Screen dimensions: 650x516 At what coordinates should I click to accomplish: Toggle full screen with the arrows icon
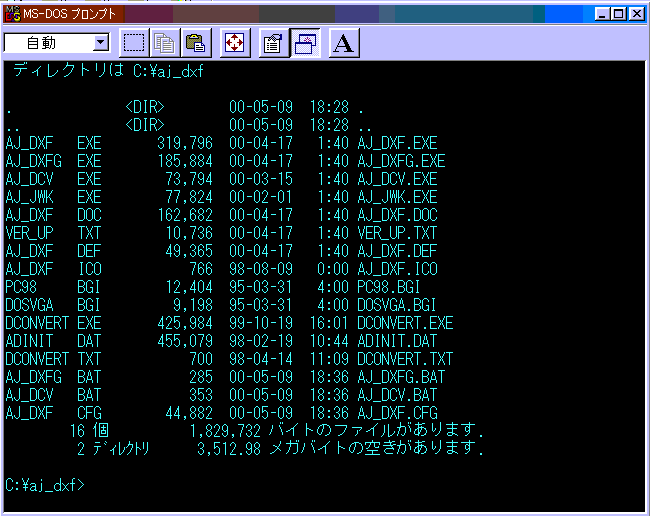pyautogui.click(x=235, y=43)
